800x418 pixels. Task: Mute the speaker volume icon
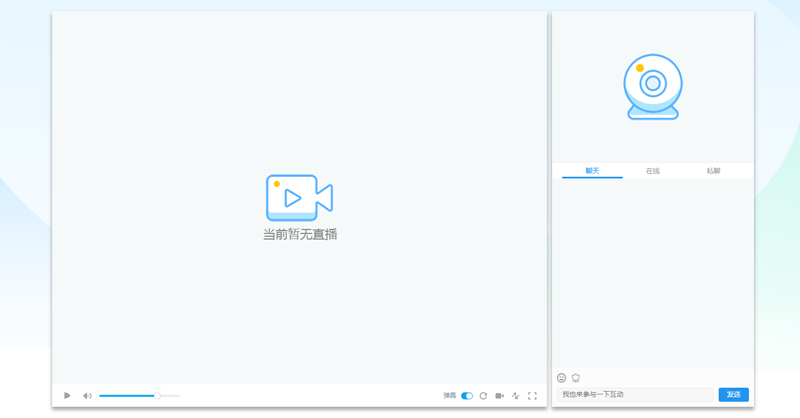click(87, 396)
